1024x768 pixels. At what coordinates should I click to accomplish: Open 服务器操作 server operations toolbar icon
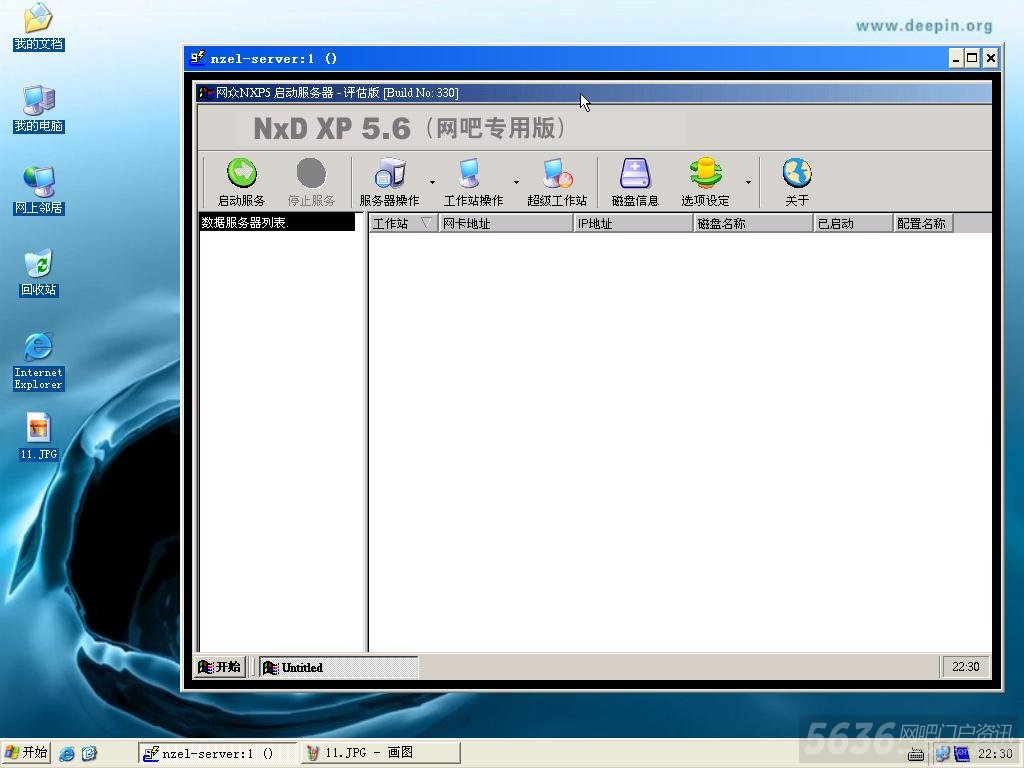click(x=390, y=173)
